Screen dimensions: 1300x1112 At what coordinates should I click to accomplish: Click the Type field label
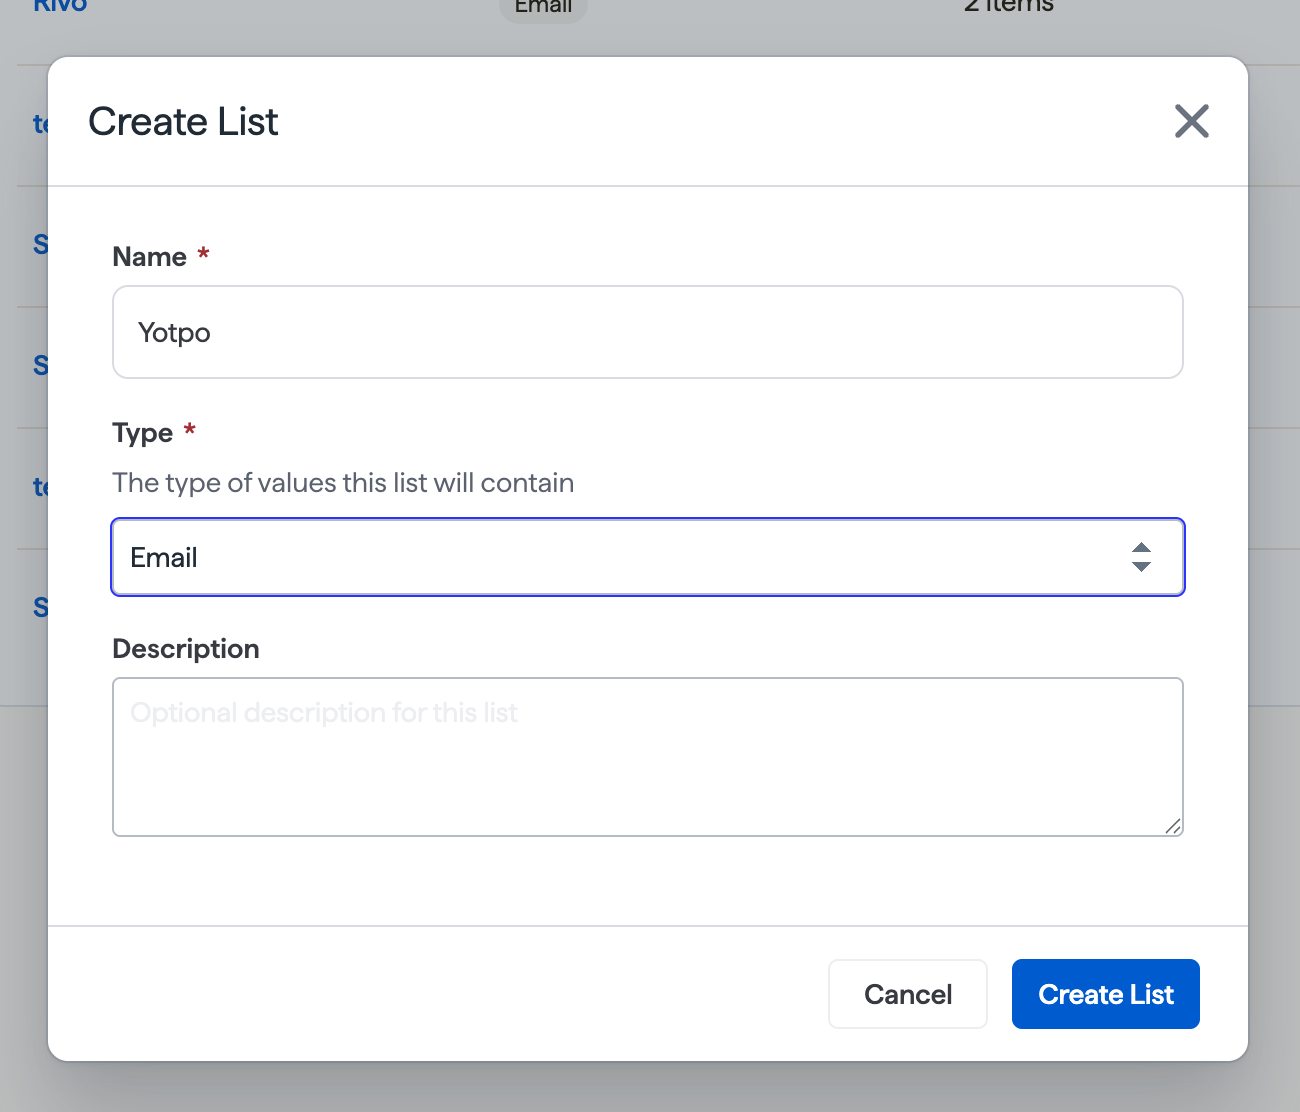(x=143, y=433)
